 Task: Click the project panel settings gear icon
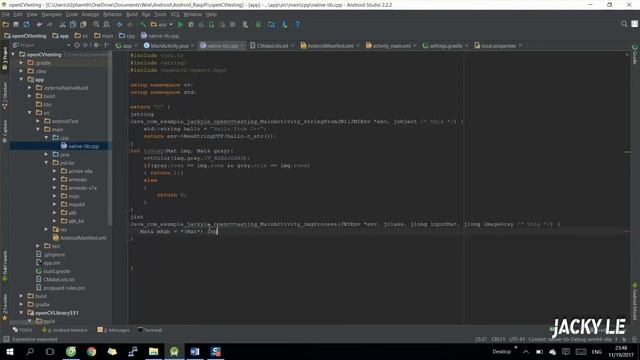pos(97,45)
